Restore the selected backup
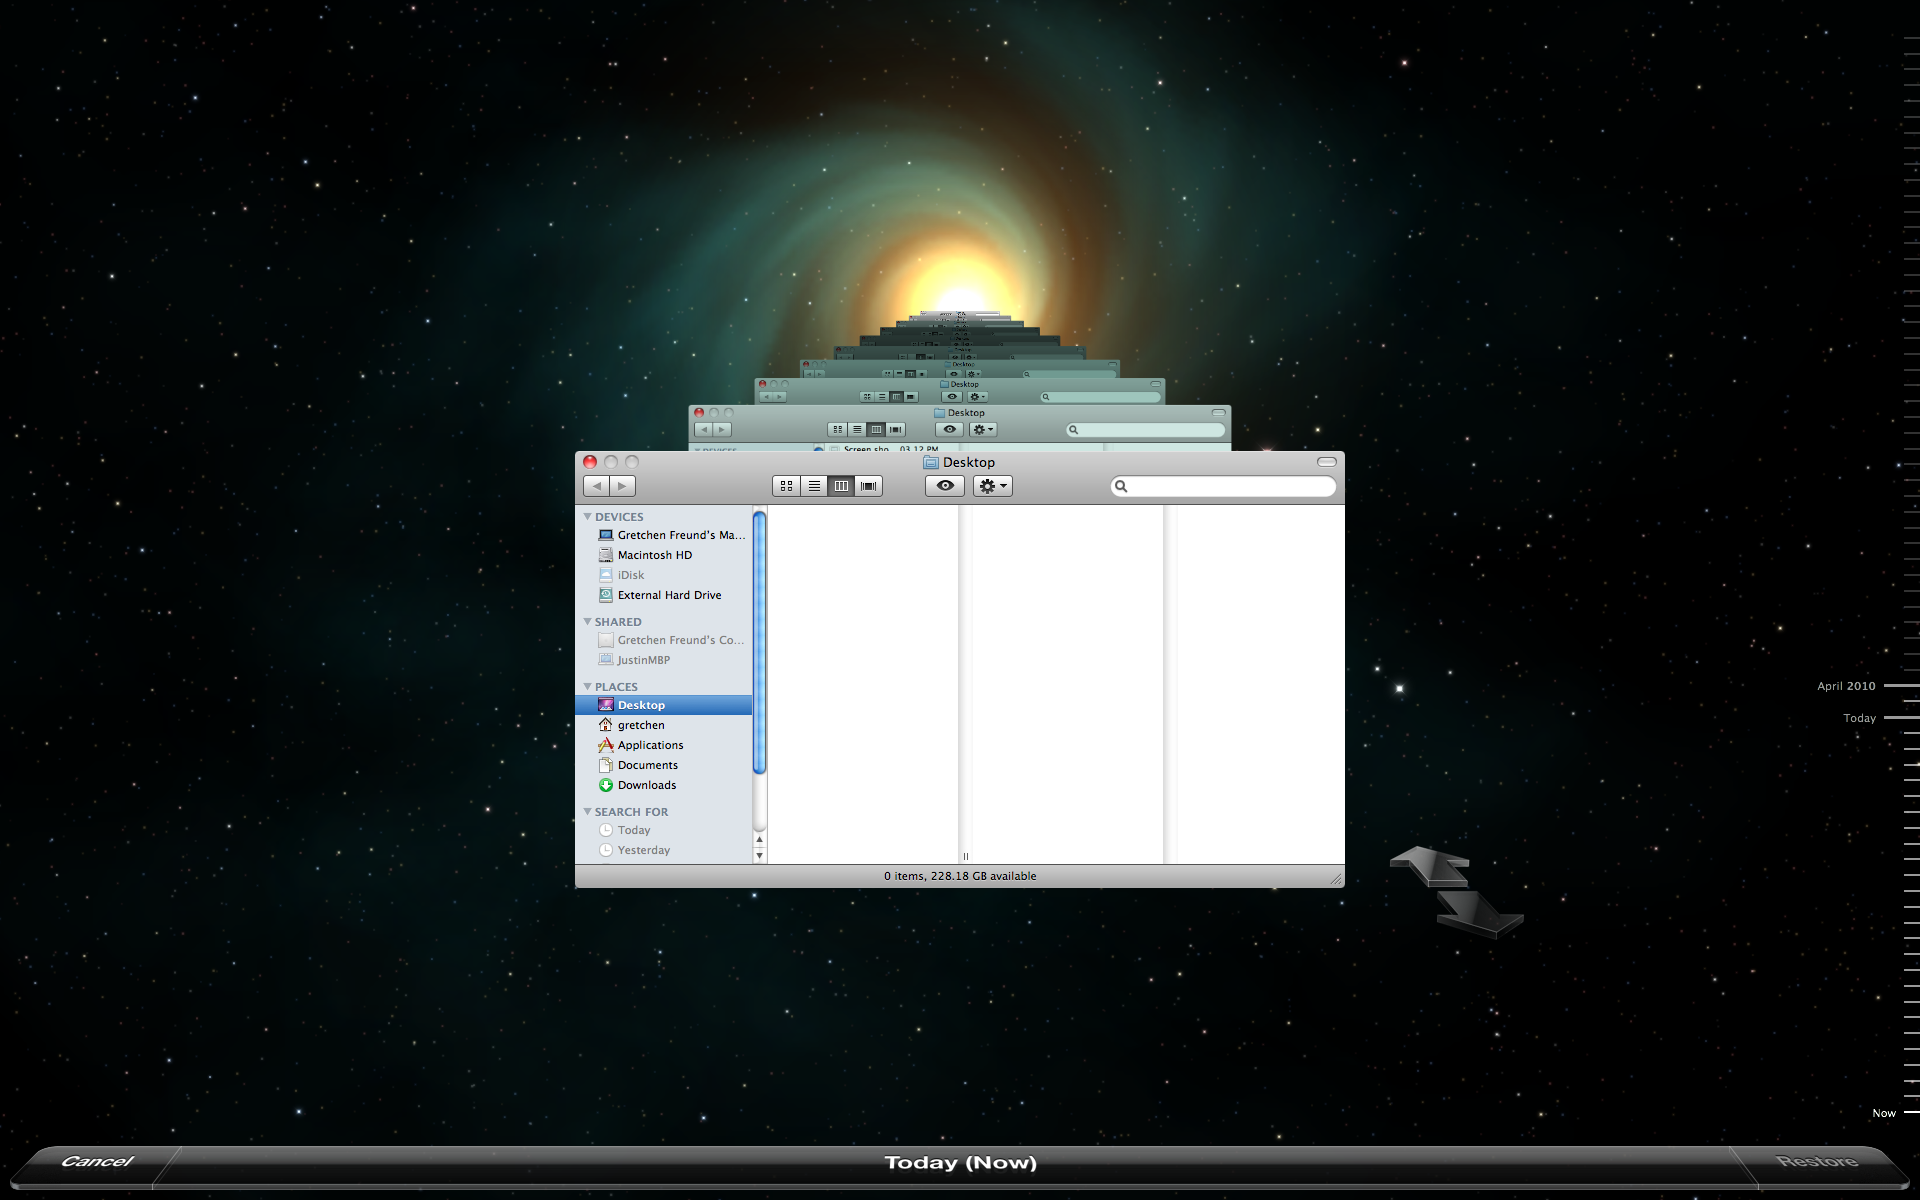The image size is (1920, 1200). pos(1819,1161)
